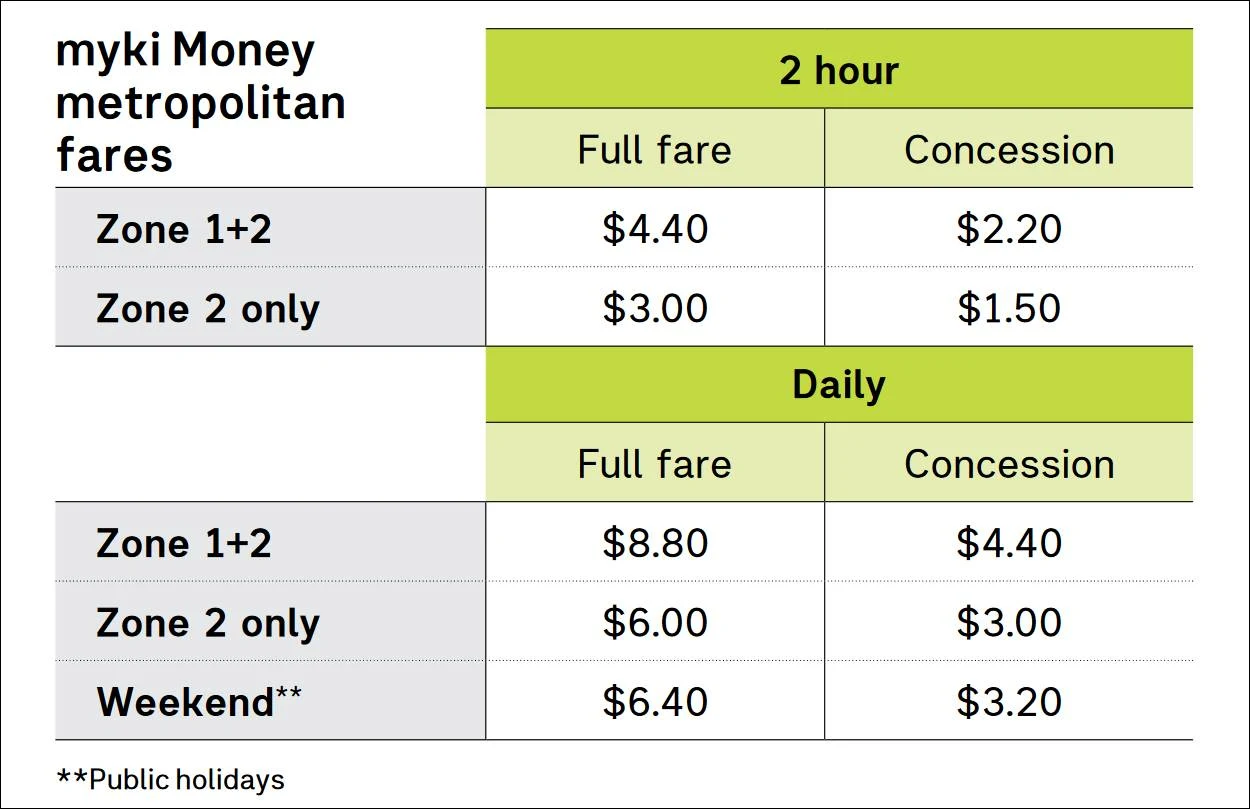The width and height of the screenshot is (1250, 809).
Task: Click the myki Money metropolitan fares title
Action: (x=200, y=103)
